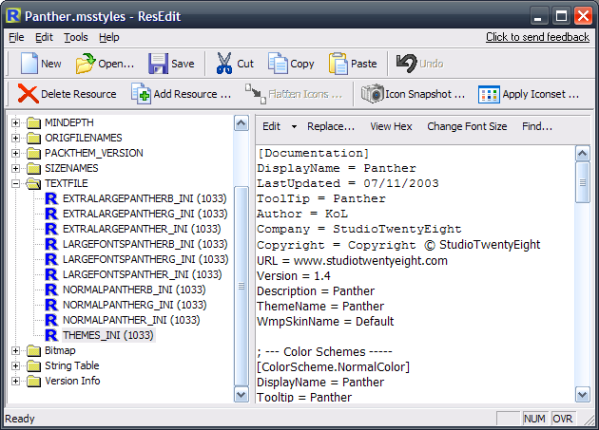Select the THEMES_INI (1033) label
Viewport: 599px width, 430px height.
[108, 335]
